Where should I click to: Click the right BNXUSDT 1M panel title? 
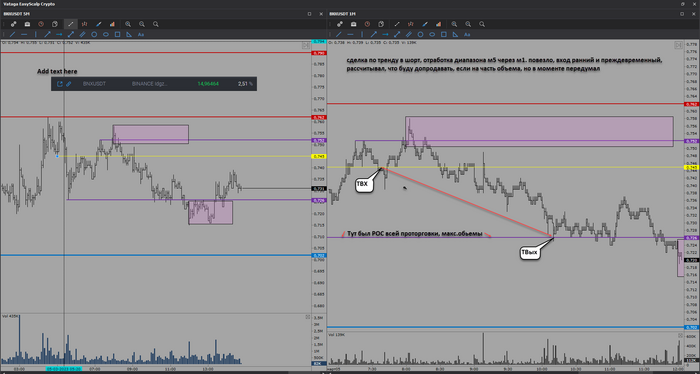click(342, 14)
